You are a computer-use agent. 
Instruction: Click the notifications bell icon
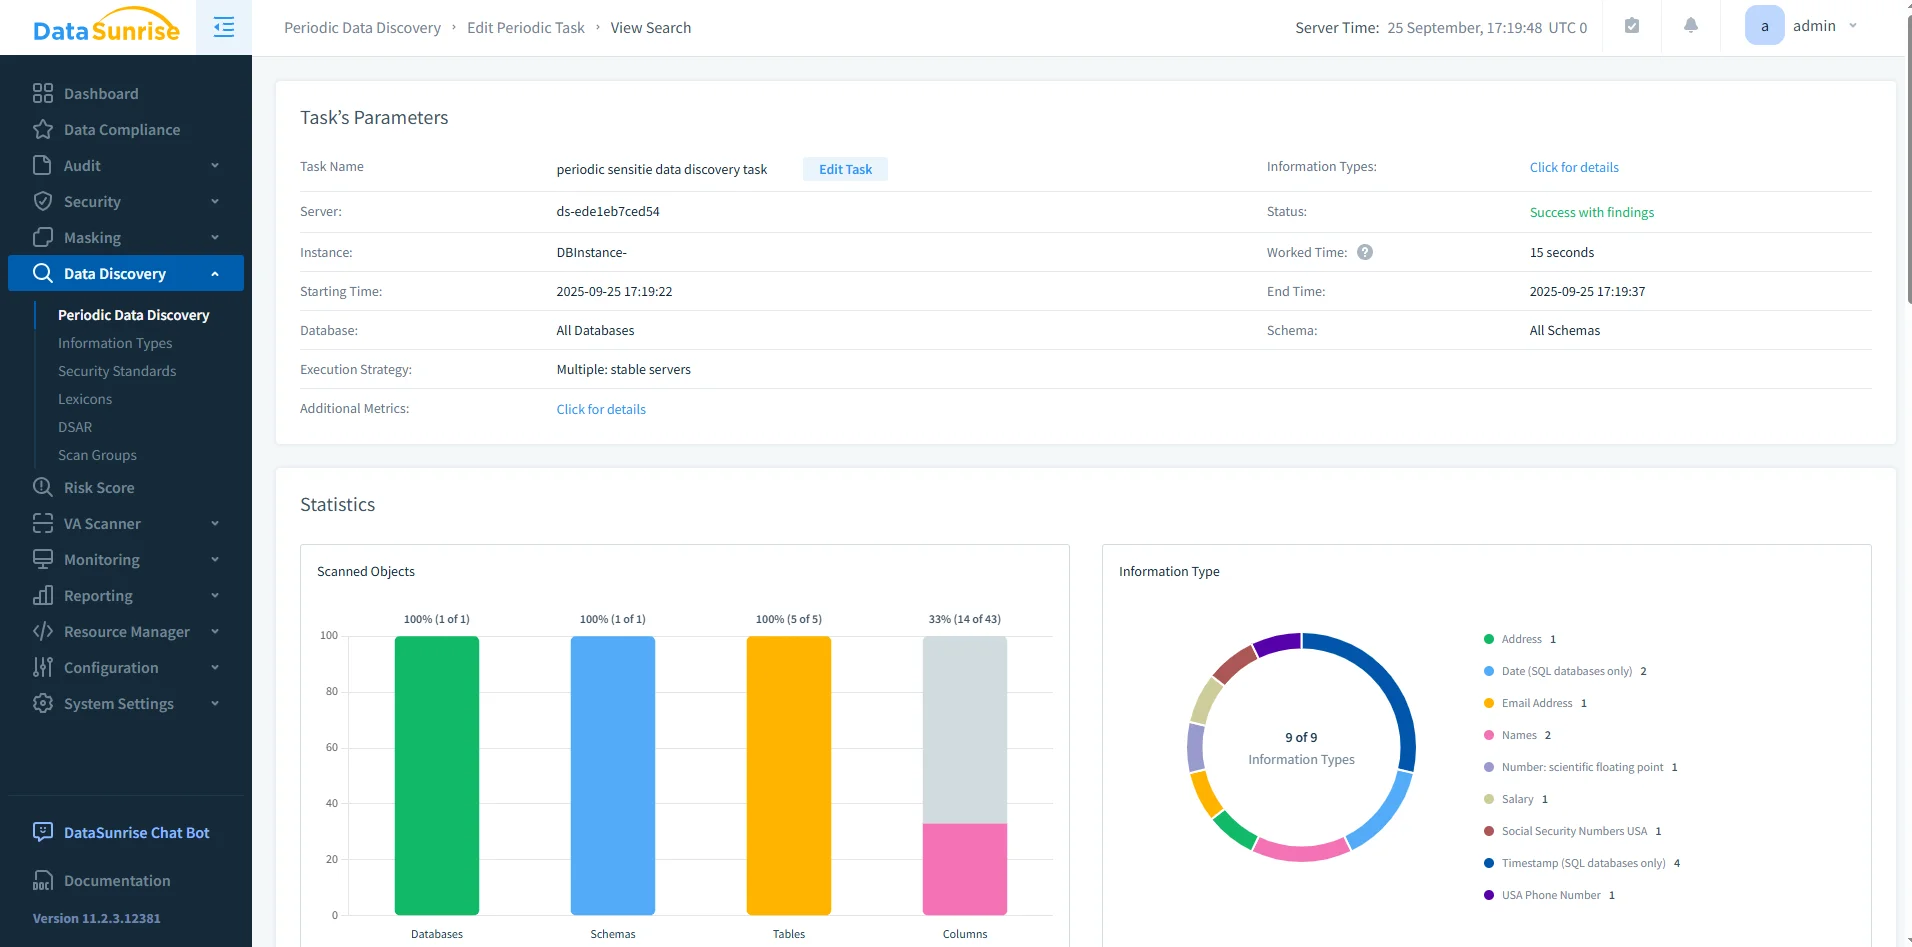pyautogui.click(x=1690, y=25)
